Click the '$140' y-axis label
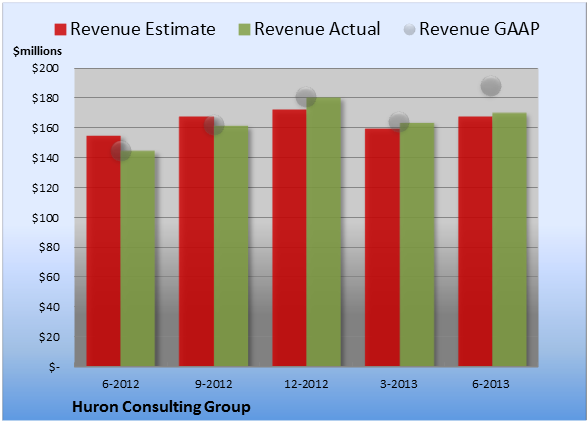The width and height of the screenshot is (588, 422). (x=45, y=158)
